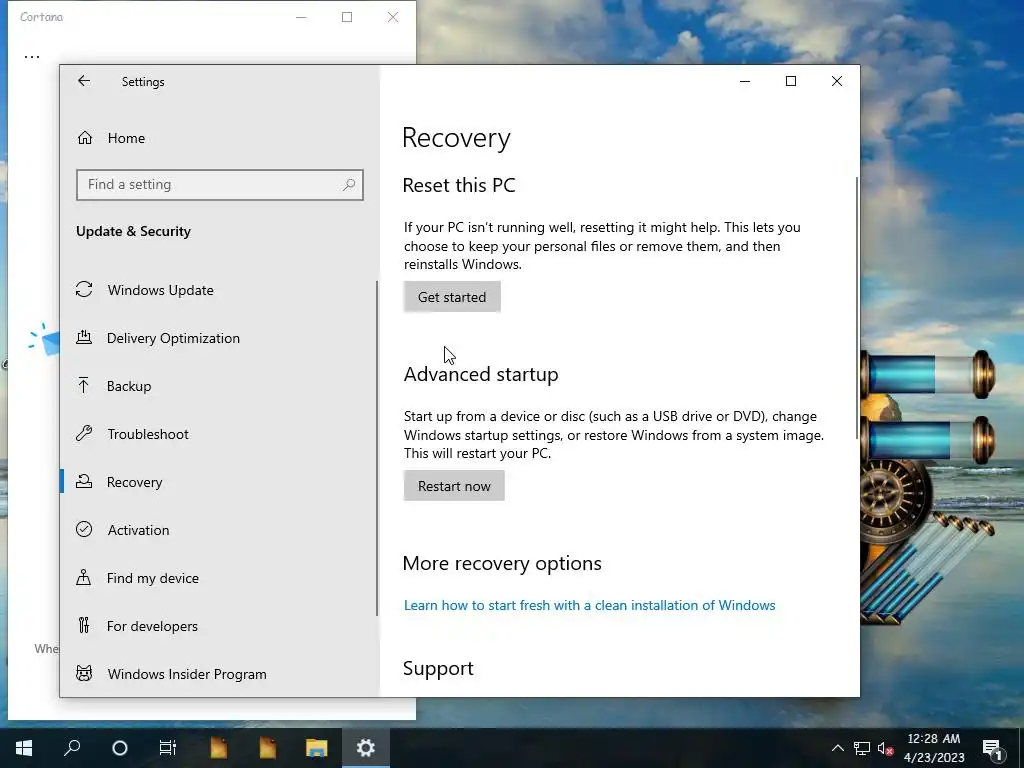Screen dimensions: 1024x768
Task: Click the Update & Security heading
Action: 133,231
